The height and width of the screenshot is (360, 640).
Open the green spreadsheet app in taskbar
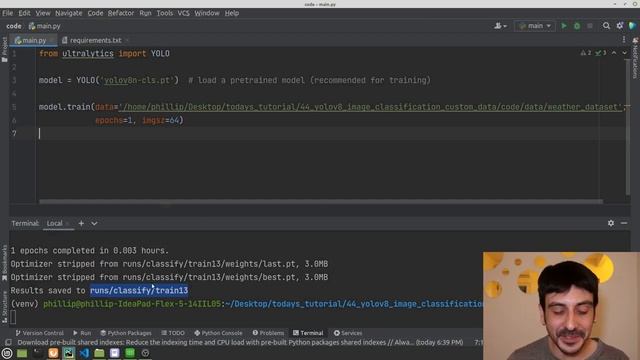tap(130, 353)
